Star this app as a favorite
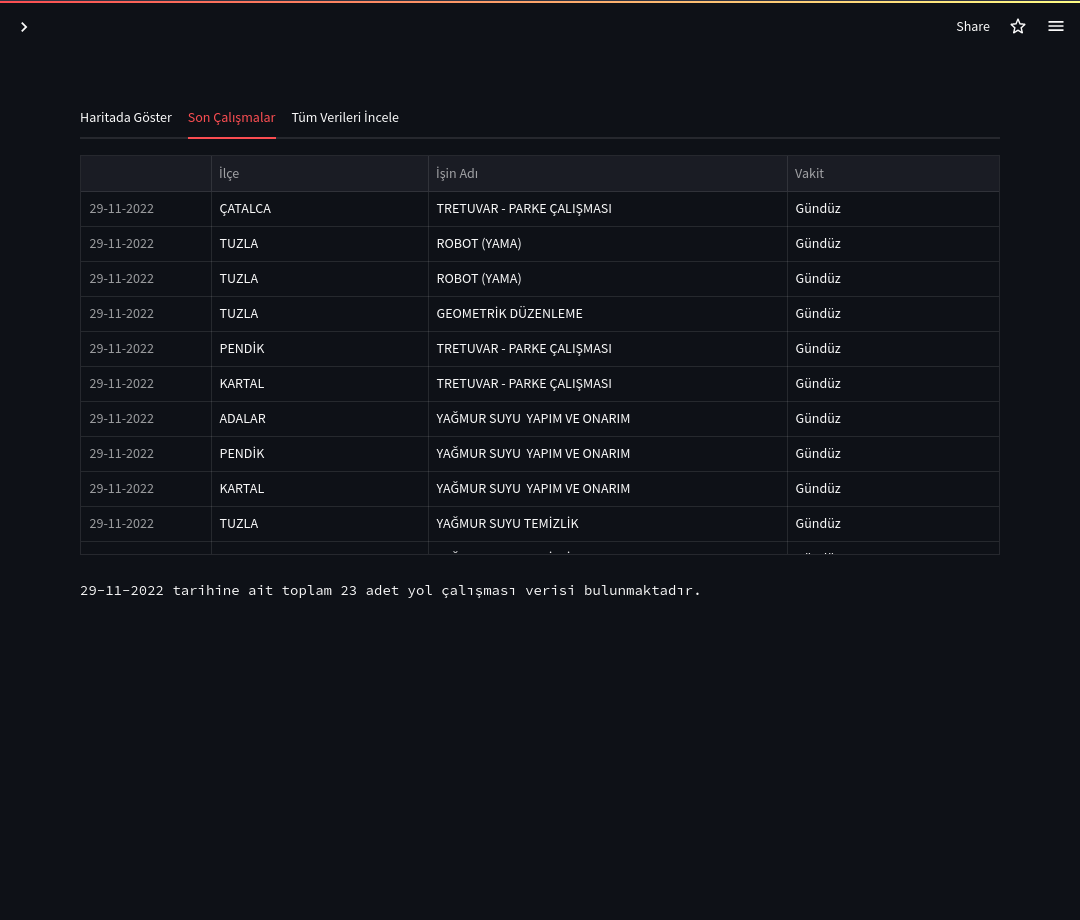This screenshot has width=1080, height=920. coord(1018,26)
